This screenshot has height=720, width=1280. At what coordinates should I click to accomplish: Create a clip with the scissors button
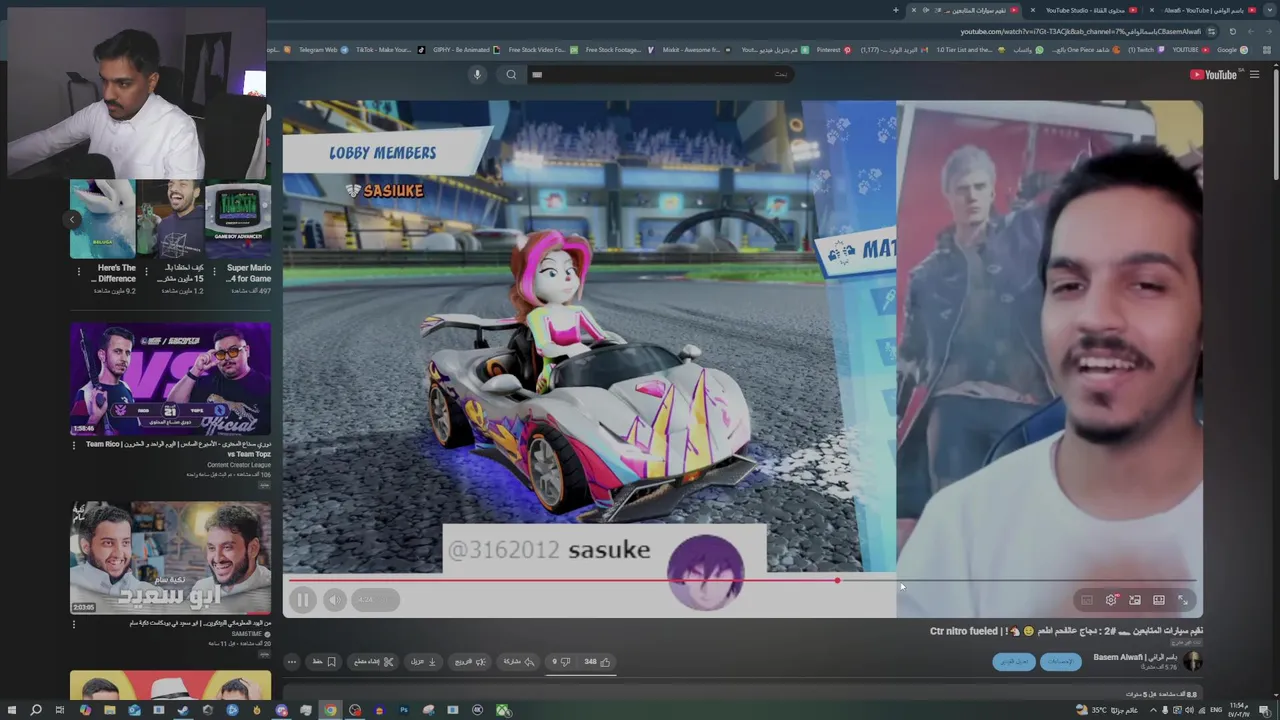(x=373, y=661)
